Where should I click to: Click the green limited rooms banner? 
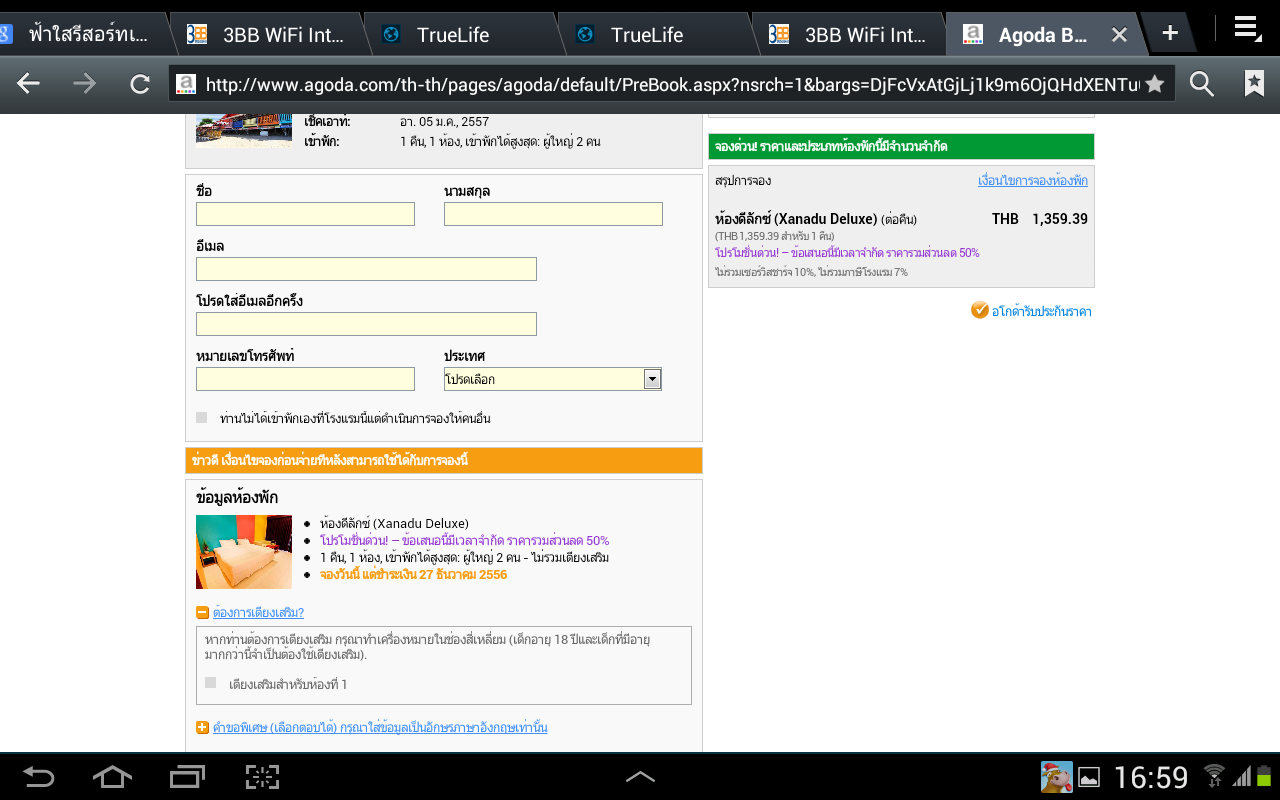[901, 146]
